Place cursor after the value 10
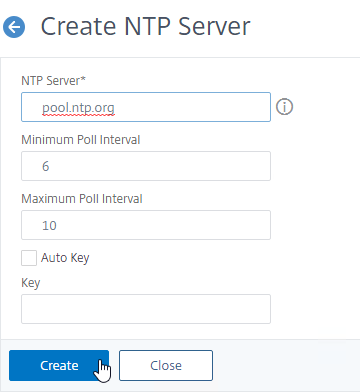This screenshot has width=360, height=392. 57,225
